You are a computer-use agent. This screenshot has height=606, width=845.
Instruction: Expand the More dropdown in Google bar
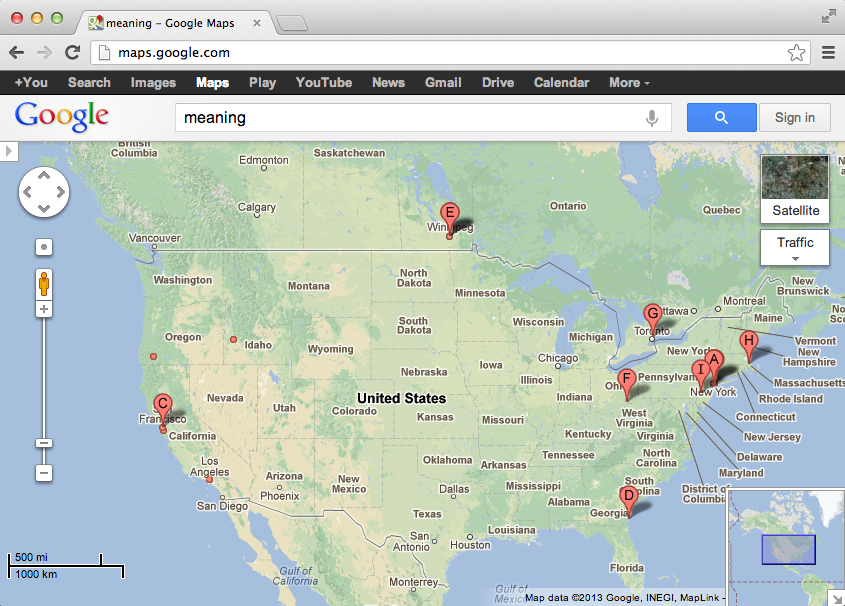(x=629, y=82)
